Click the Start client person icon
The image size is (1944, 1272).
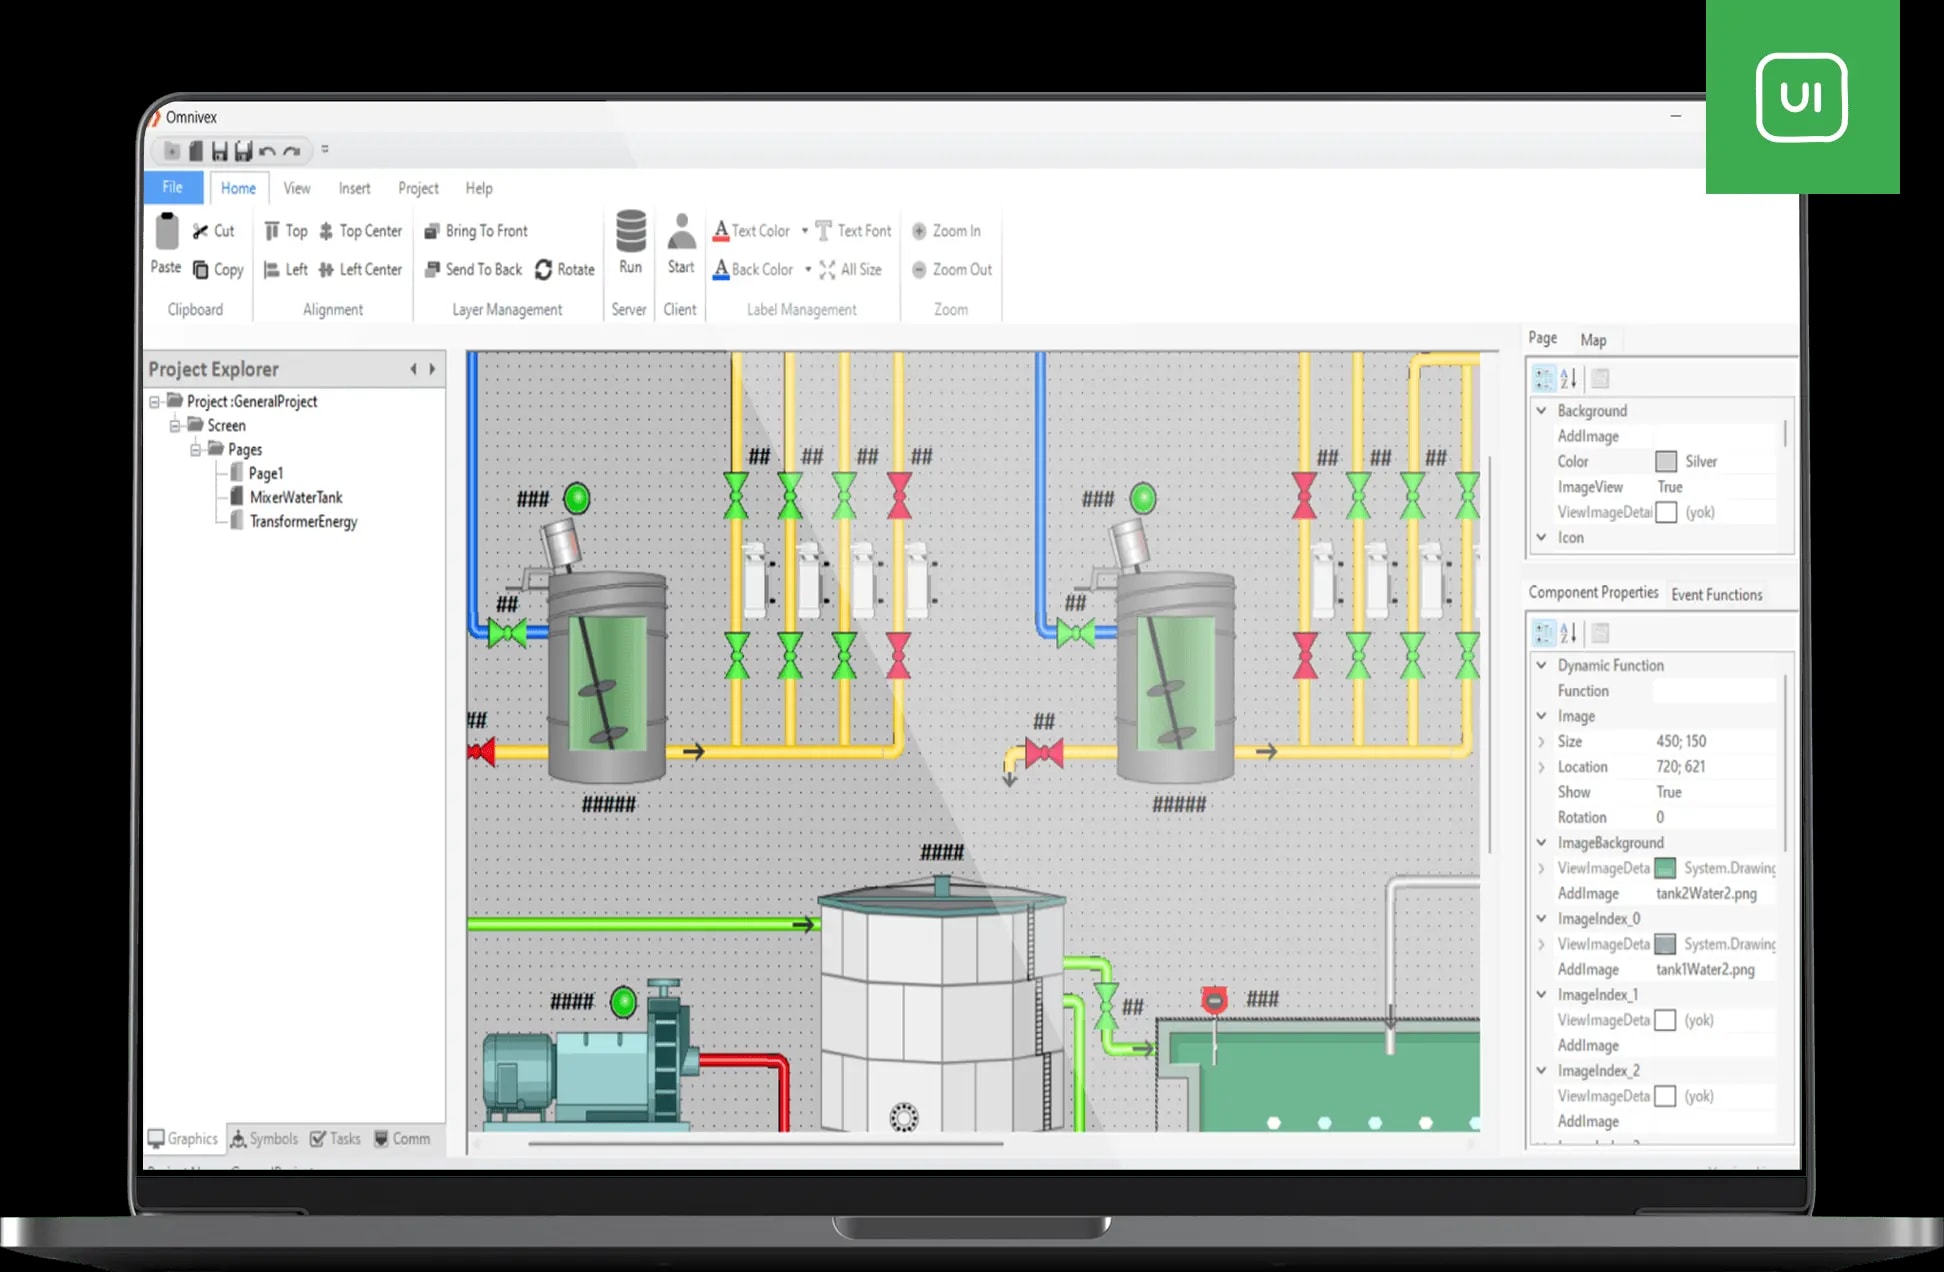(x=681, y=231)
